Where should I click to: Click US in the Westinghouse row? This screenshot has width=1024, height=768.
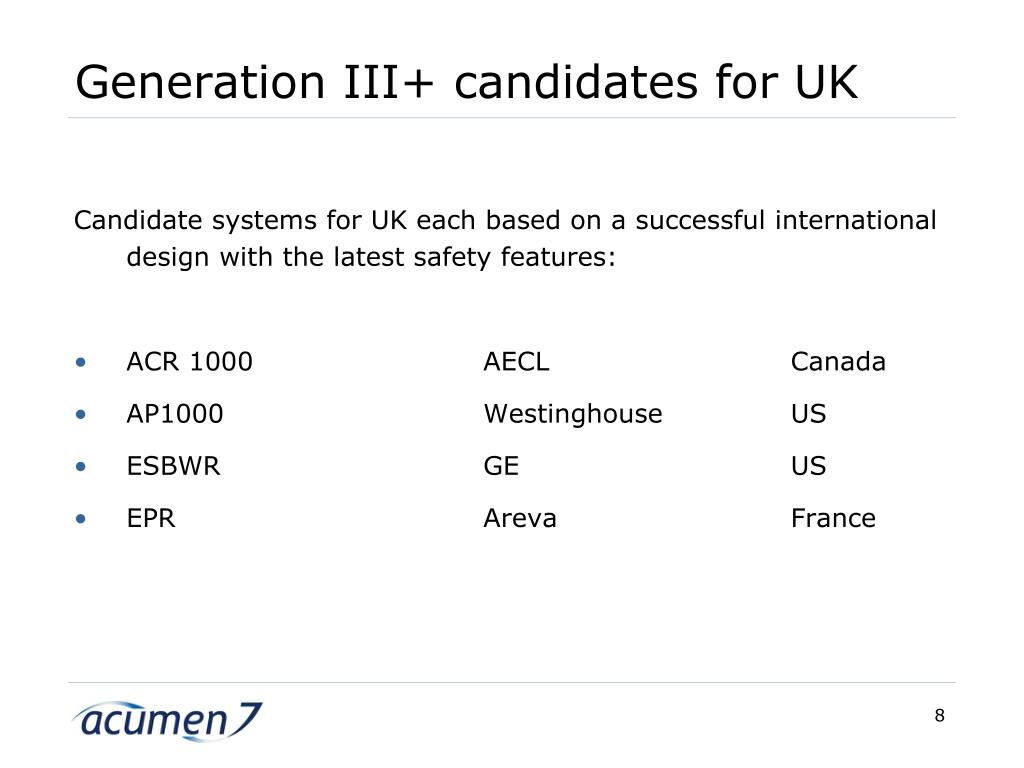(808, 413)
